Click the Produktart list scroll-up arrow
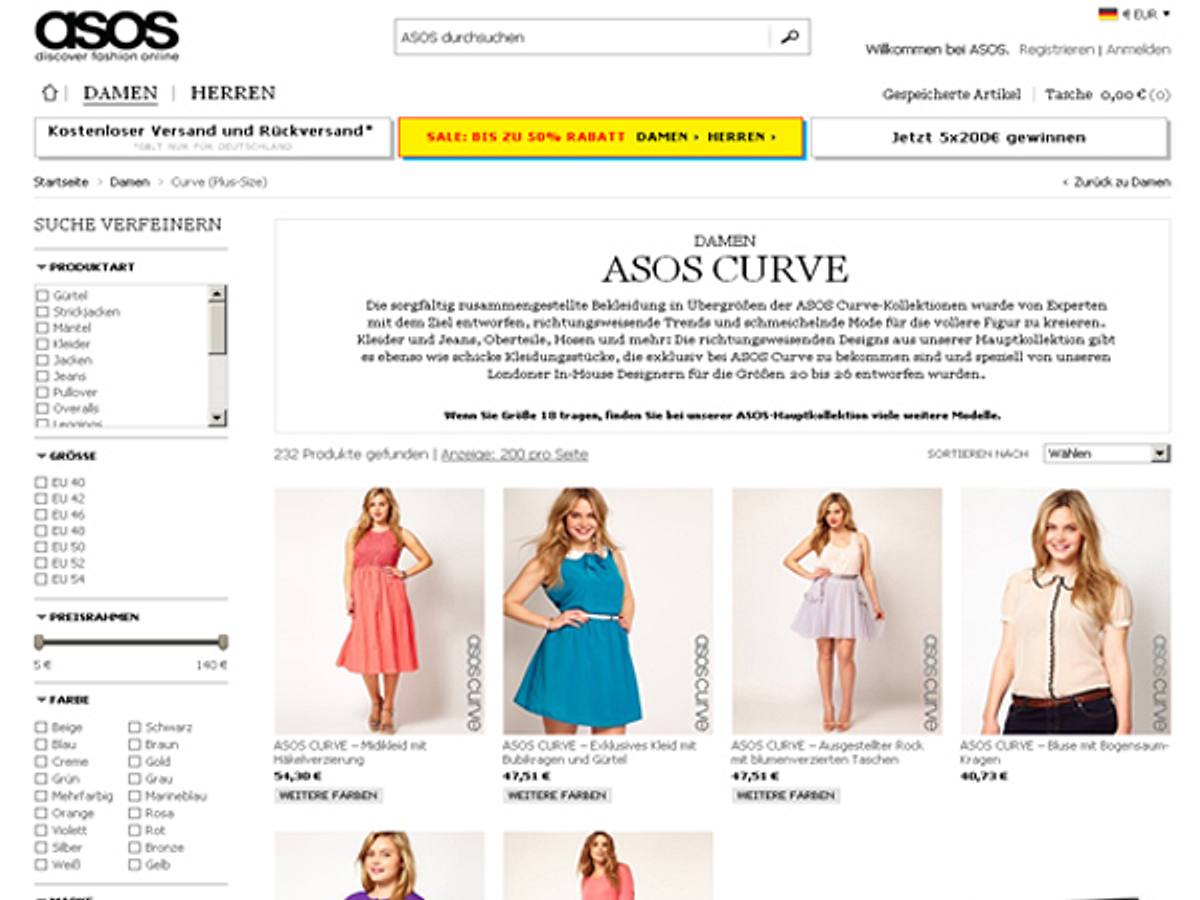This screenshot has width=1200, height=900. click(x=217, y=294)
